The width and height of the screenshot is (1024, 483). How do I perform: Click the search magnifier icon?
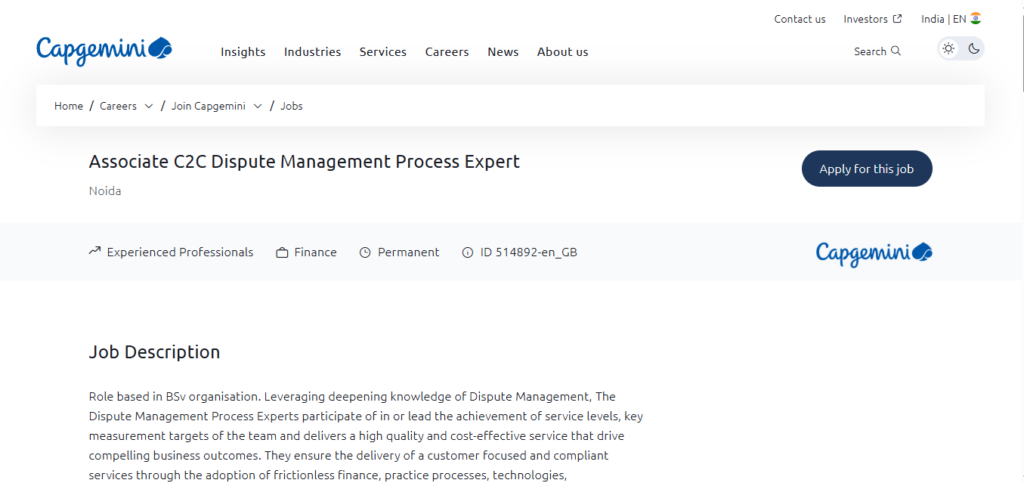(895, 51)
